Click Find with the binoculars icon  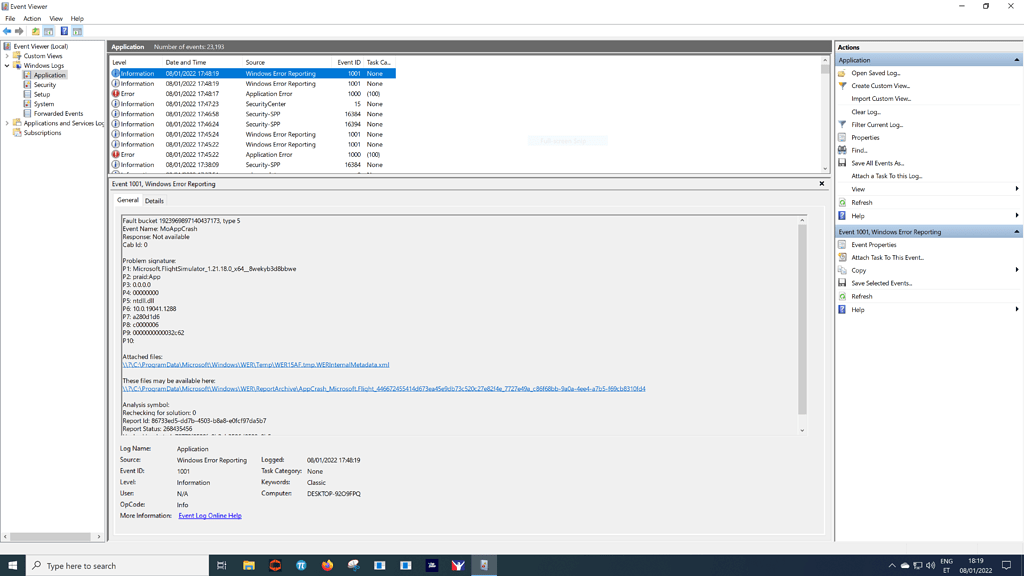(x=859, y=150)
